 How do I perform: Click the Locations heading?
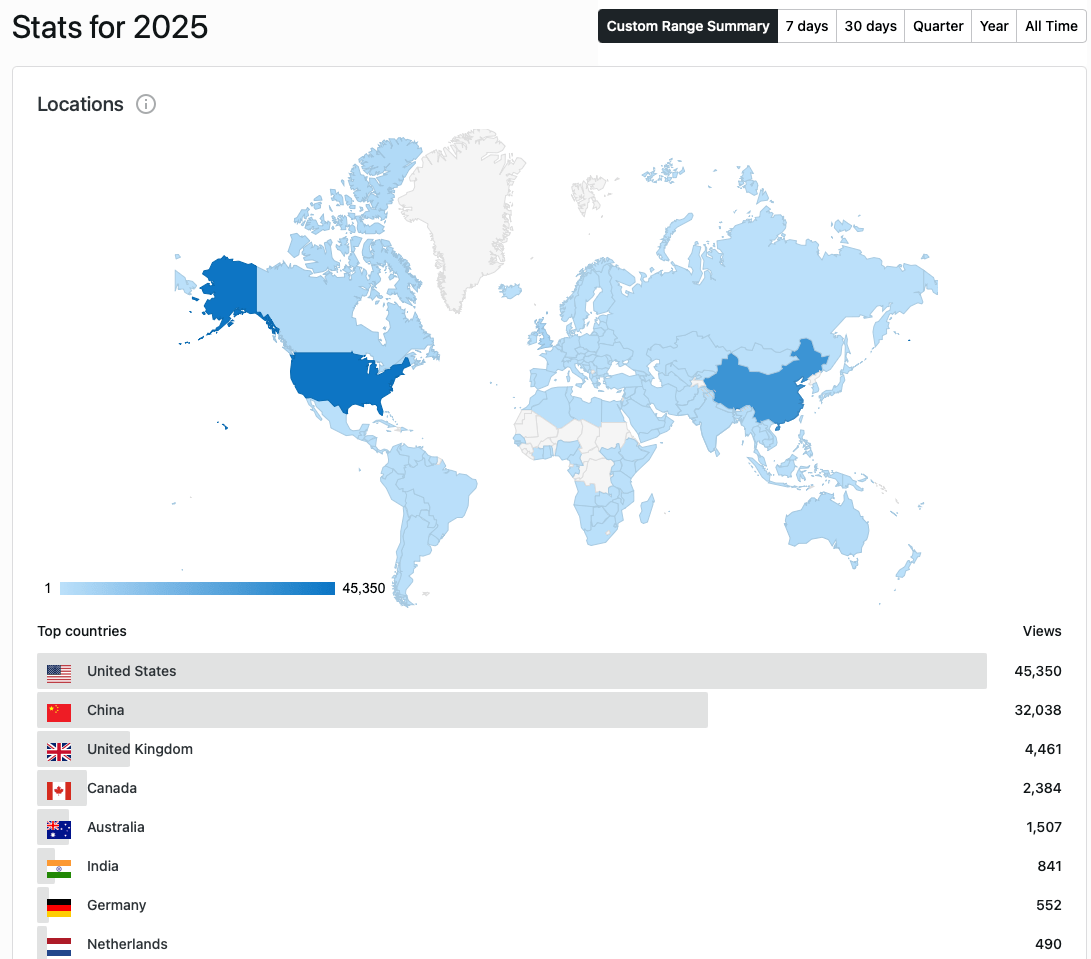pyautogui.click(x=80, y=104)
